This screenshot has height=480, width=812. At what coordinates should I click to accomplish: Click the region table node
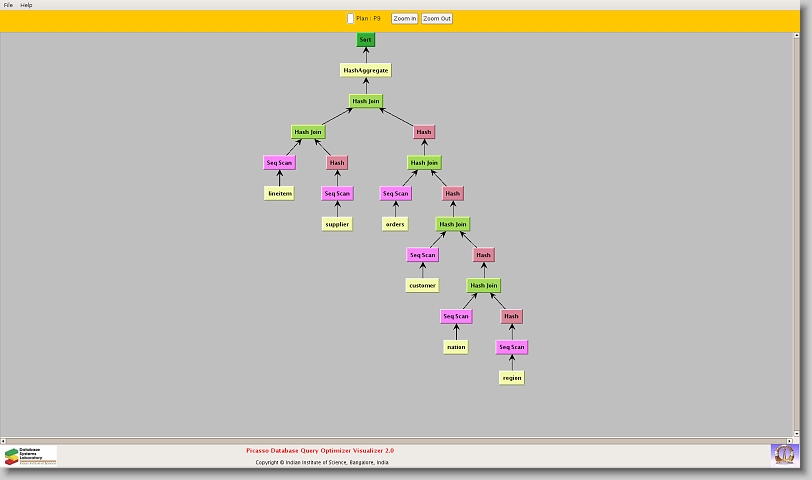click(512, 378)
